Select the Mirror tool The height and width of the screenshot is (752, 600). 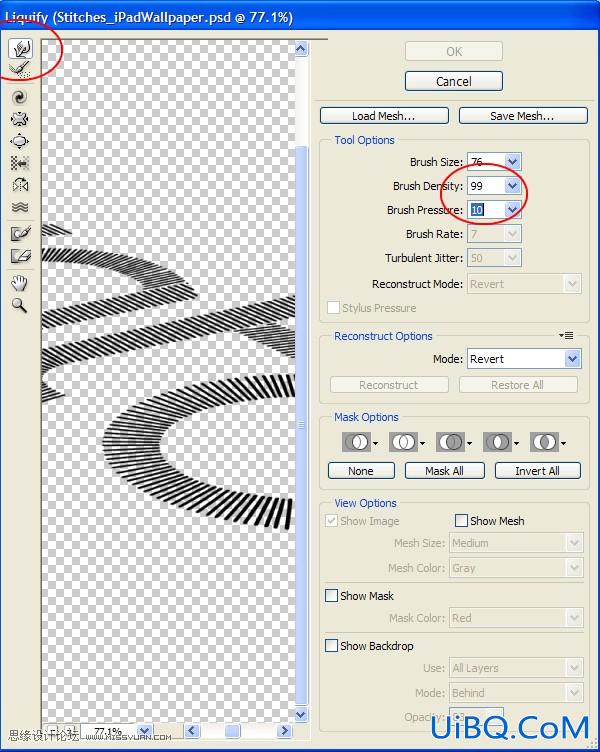[20, 186]
